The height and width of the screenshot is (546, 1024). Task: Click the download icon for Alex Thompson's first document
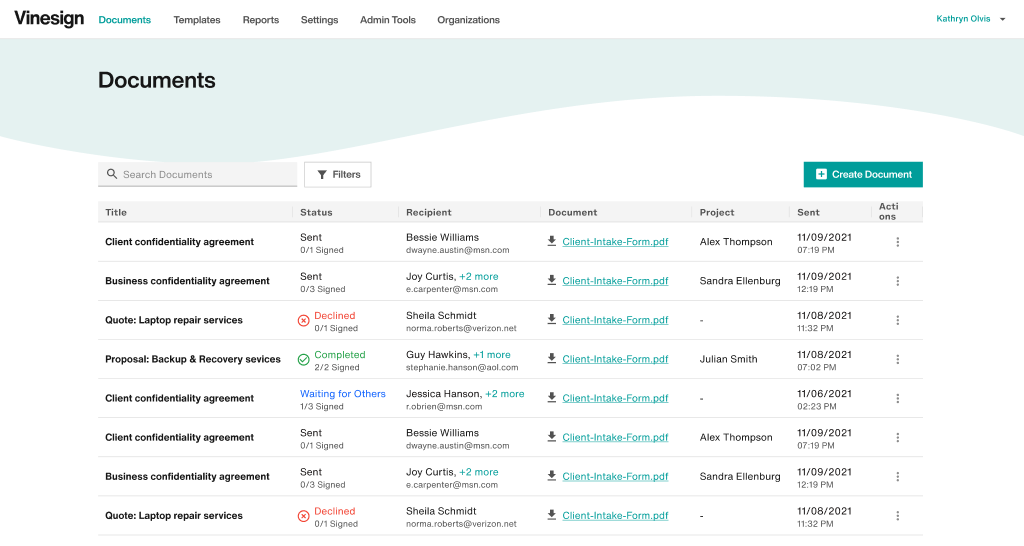551,241
